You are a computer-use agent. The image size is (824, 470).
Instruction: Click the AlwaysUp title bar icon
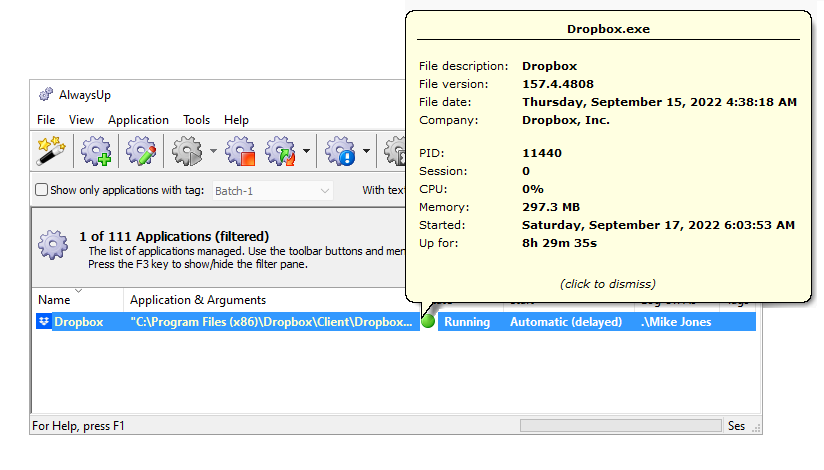(46, 95)
